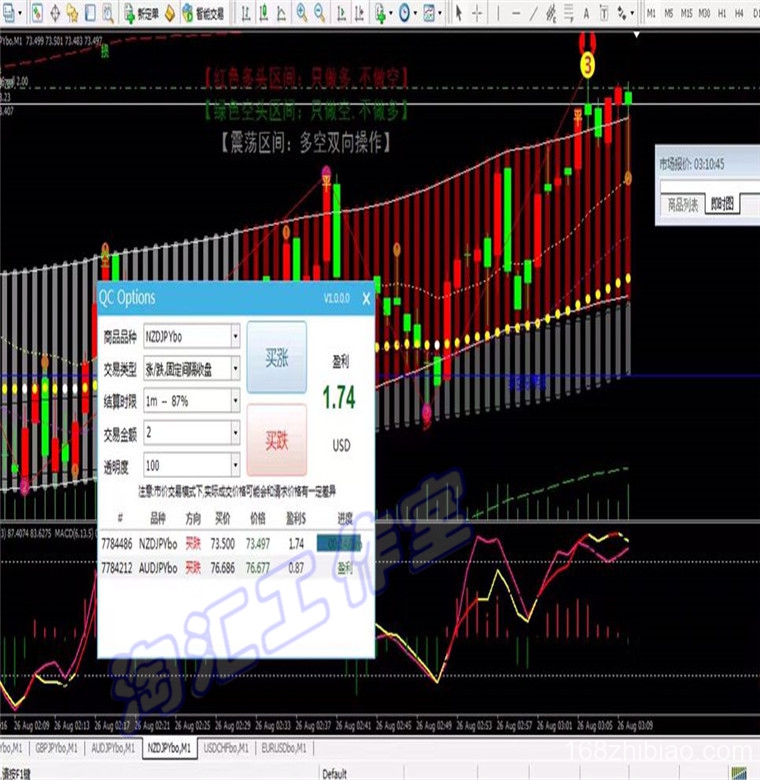Expand the indicators dropdown arrow
The image size is (760, 780).
391,13
